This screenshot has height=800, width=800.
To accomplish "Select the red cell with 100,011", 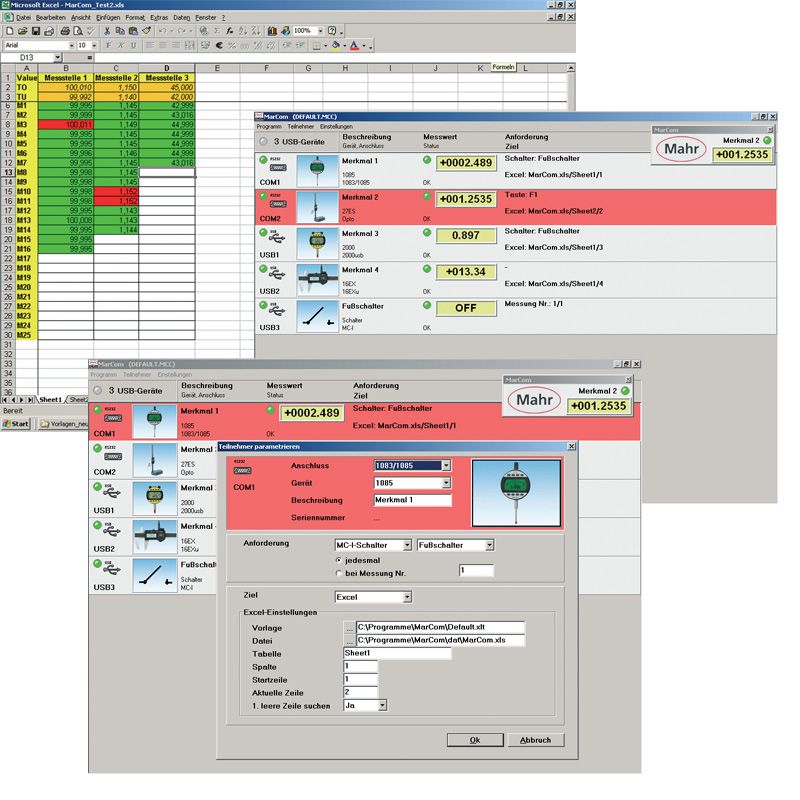I will pos(66,124).
